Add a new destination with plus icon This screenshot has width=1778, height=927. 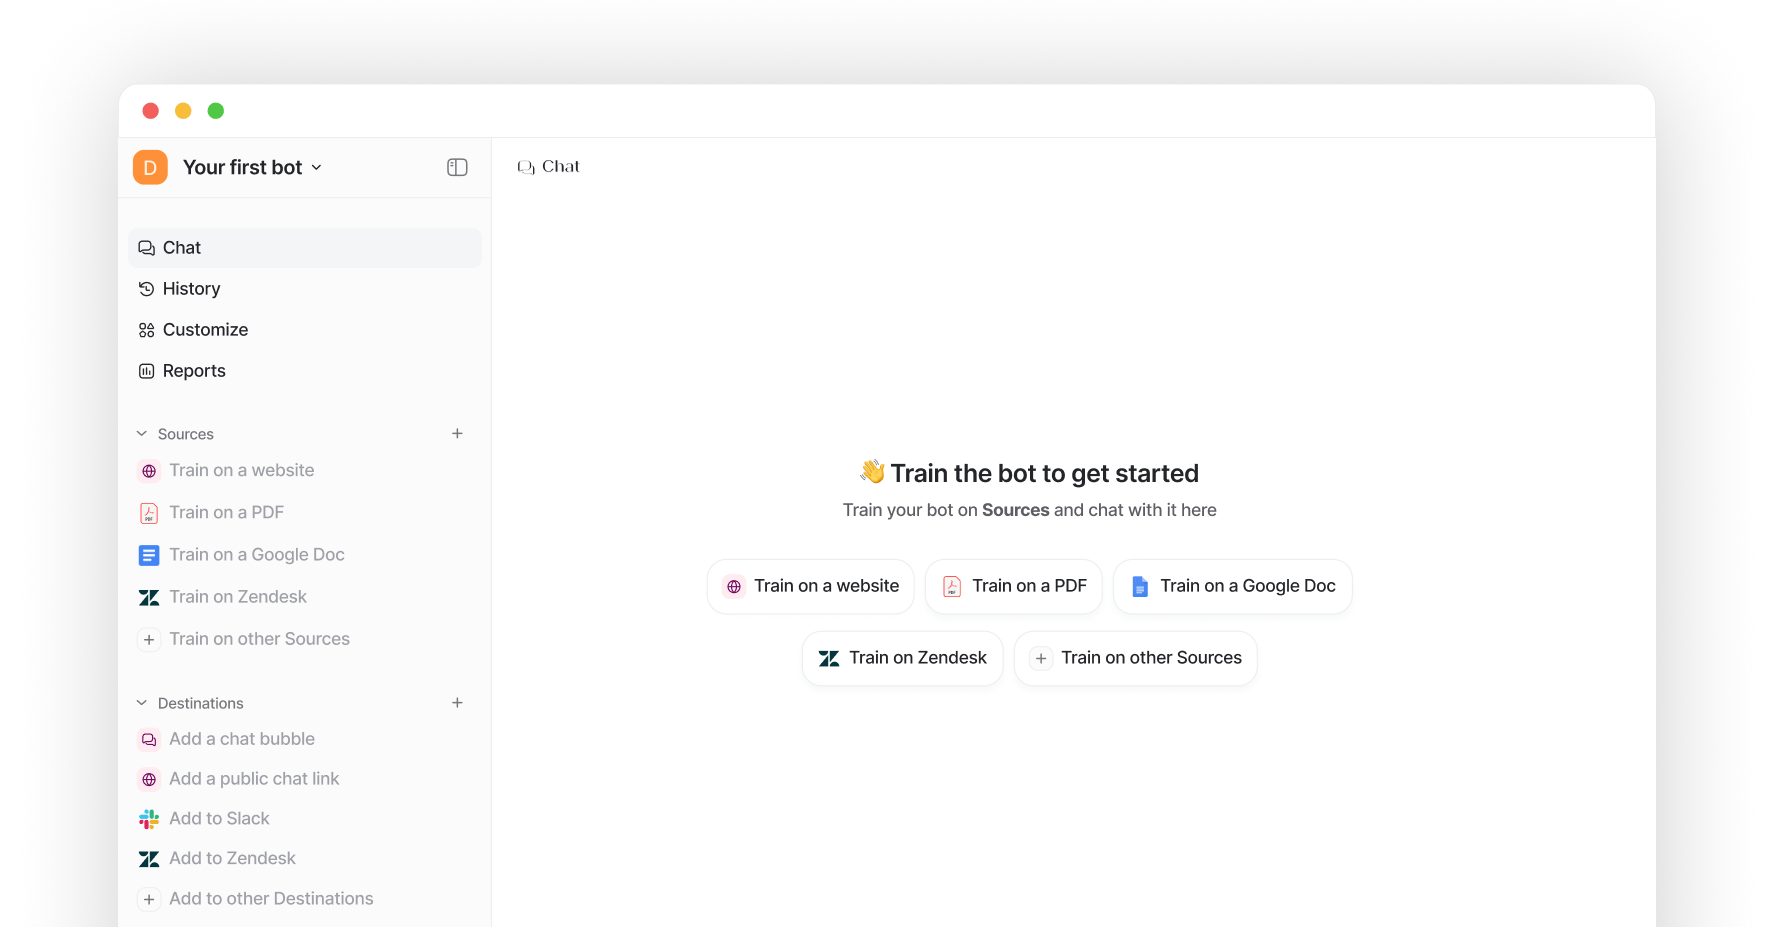pyautogui.click(x=457, y=703)
